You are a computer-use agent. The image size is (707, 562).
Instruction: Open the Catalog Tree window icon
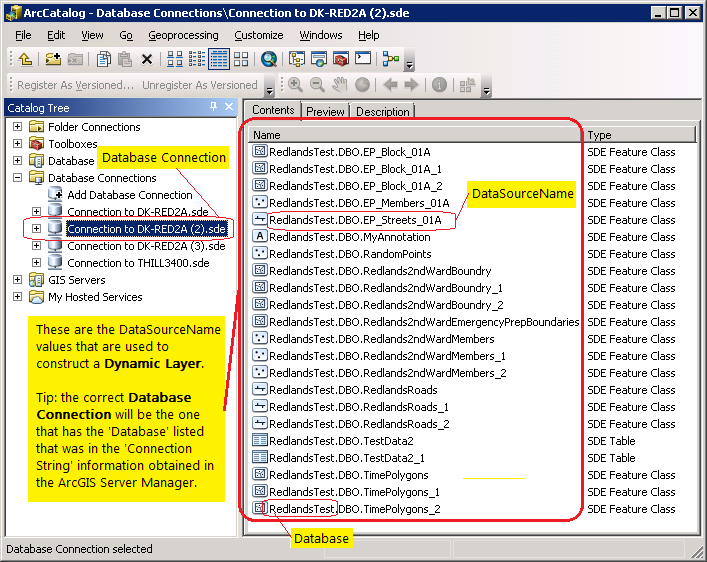click(x=297, y=59)
